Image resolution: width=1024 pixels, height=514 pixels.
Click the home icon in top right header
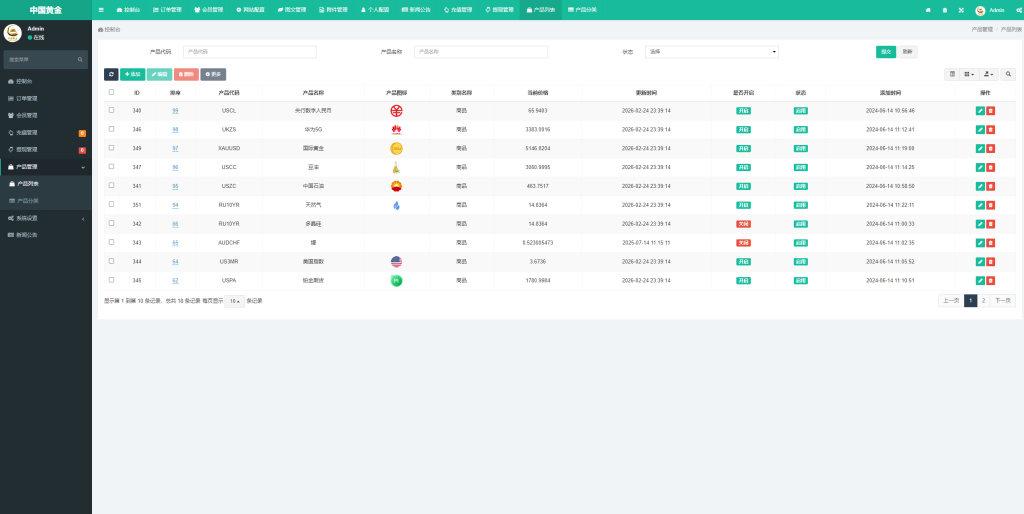click(928, 10)
